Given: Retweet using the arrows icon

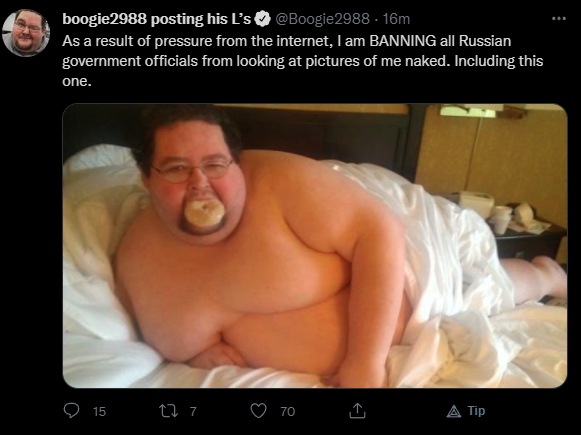Looking at the screenshot, I should pyautogui.click(x=168, y=411).
